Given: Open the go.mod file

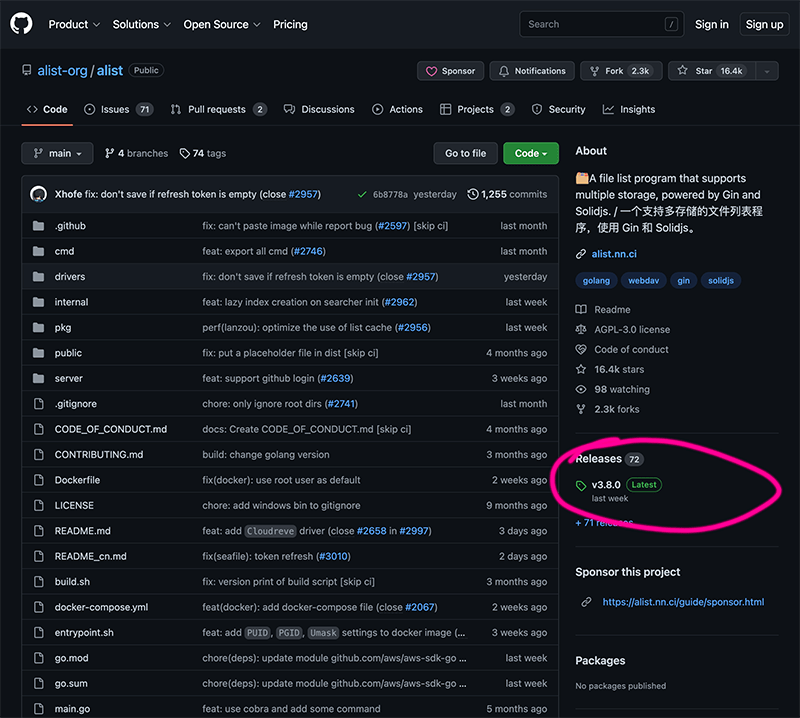Looking at the screenshot, I should tap(71, 658).
